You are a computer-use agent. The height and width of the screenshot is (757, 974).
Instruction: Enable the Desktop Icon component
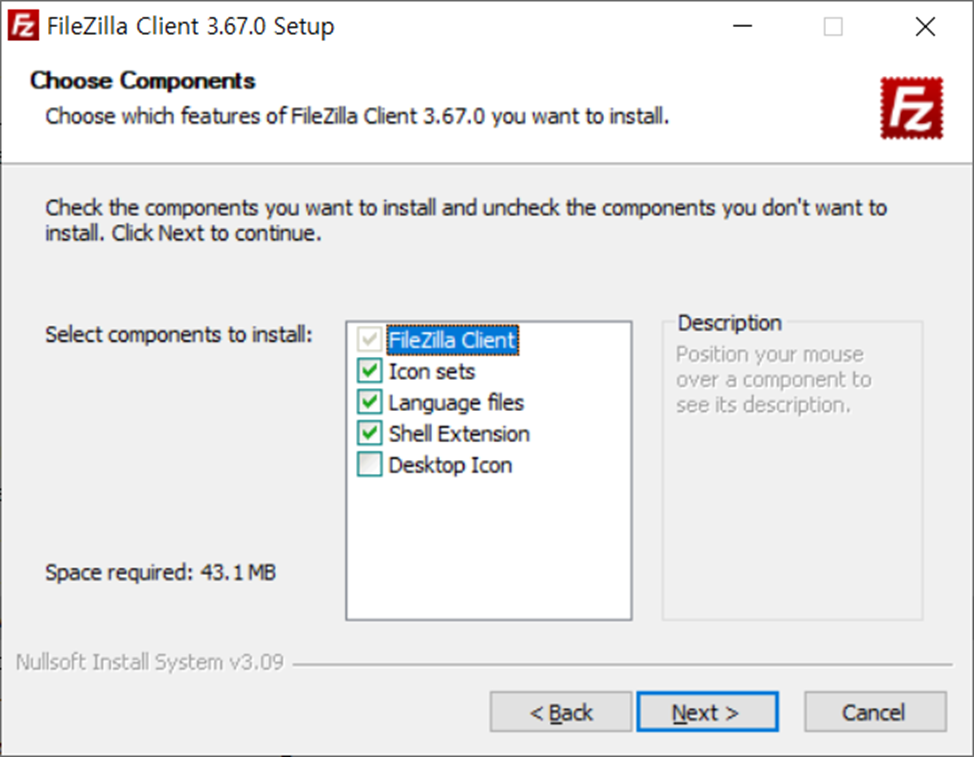[371, 464]
